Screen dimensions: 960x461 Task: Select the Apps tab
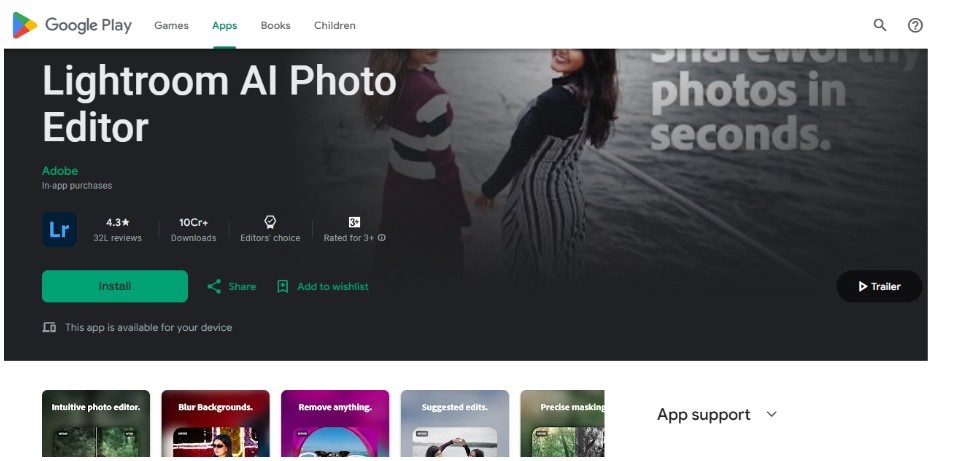click(225, 26)
